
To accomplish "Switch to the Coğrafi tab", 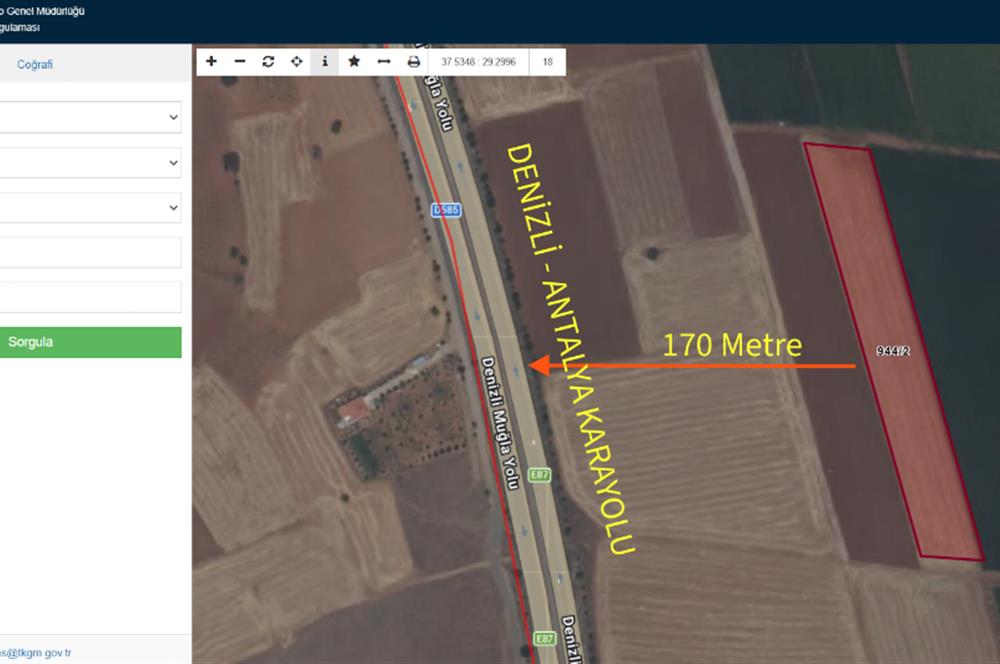I will click(x=35, y=64).
